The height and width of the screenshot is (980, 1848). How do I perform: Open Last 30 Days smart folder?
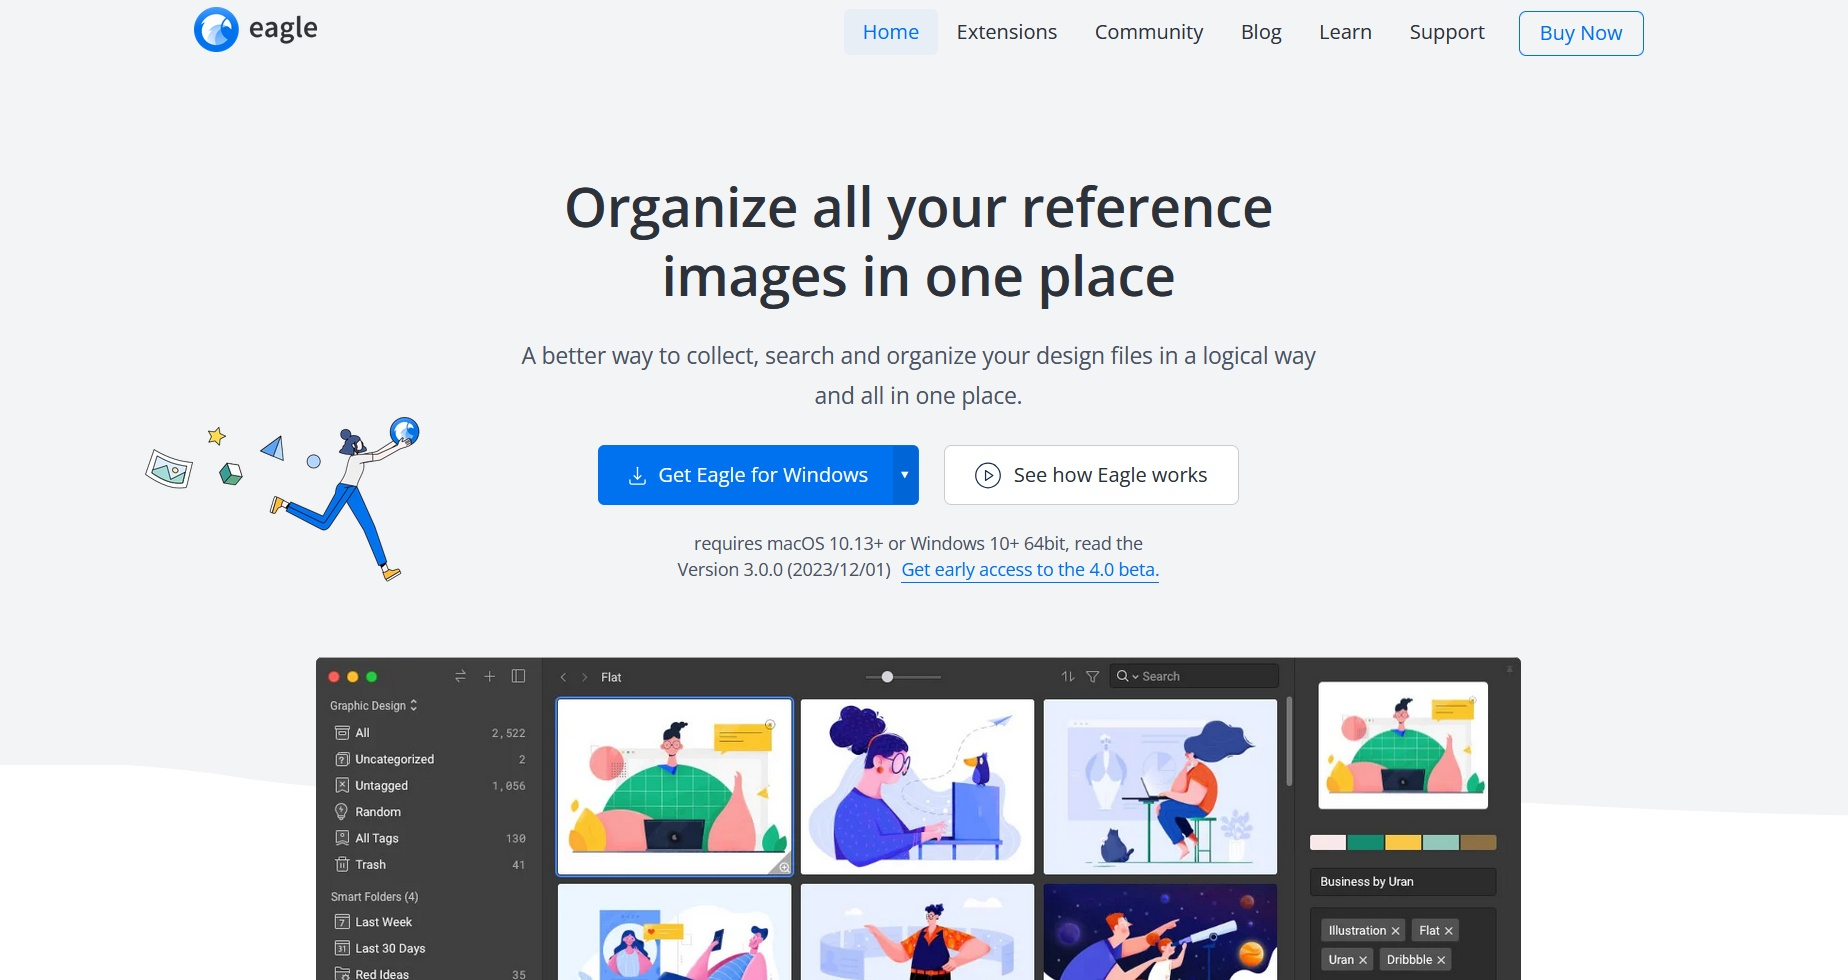click(x=428, y=948)
